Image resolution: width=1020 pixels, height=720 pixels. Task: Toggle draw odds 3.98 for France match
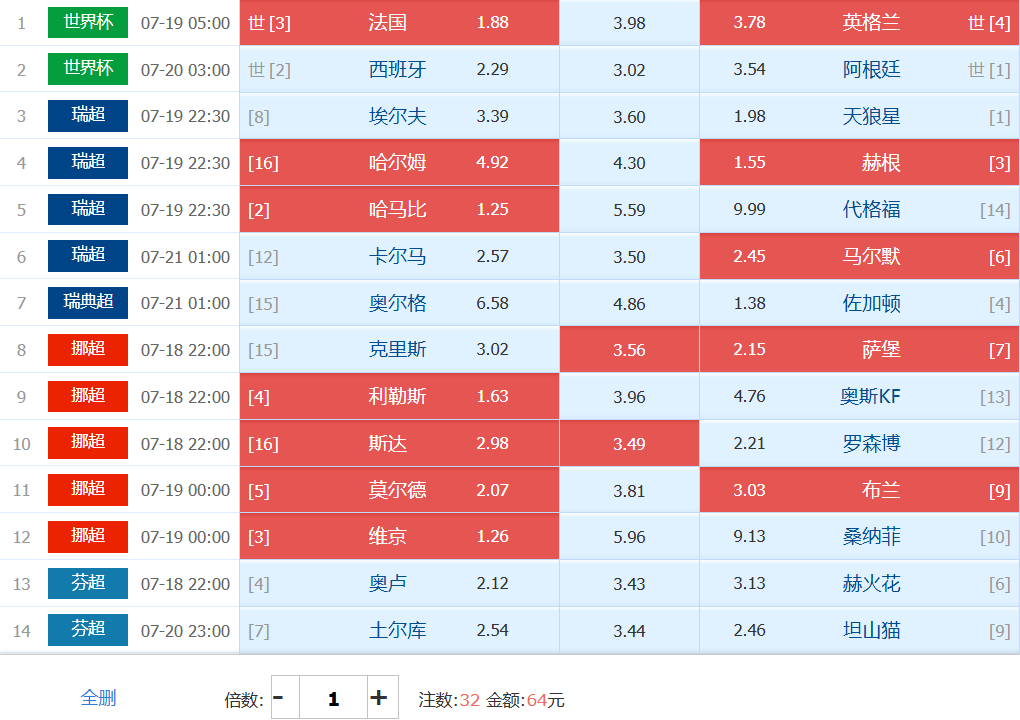(629, 23)
